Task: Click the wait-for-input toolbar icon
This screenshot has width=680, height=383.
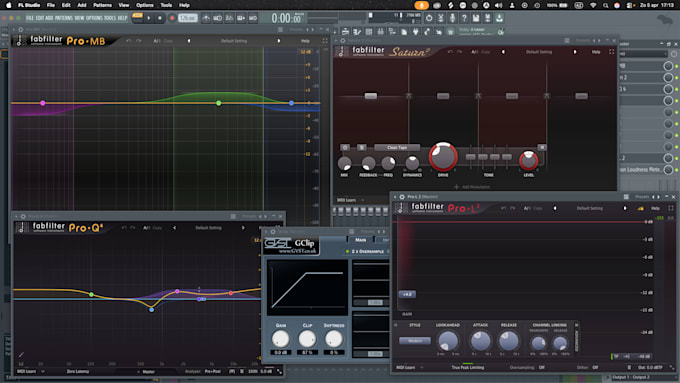Action: pyautogui.click(x=218, y=18)
